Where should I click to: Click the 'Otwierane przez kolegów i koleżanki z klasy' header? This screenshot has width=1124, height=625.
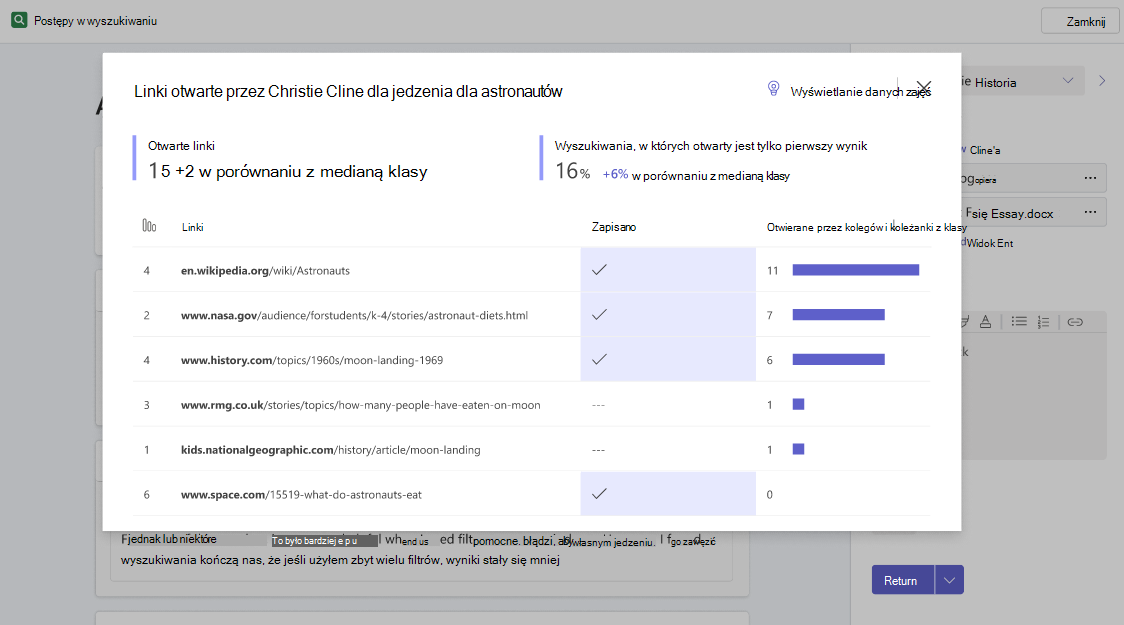867,227
